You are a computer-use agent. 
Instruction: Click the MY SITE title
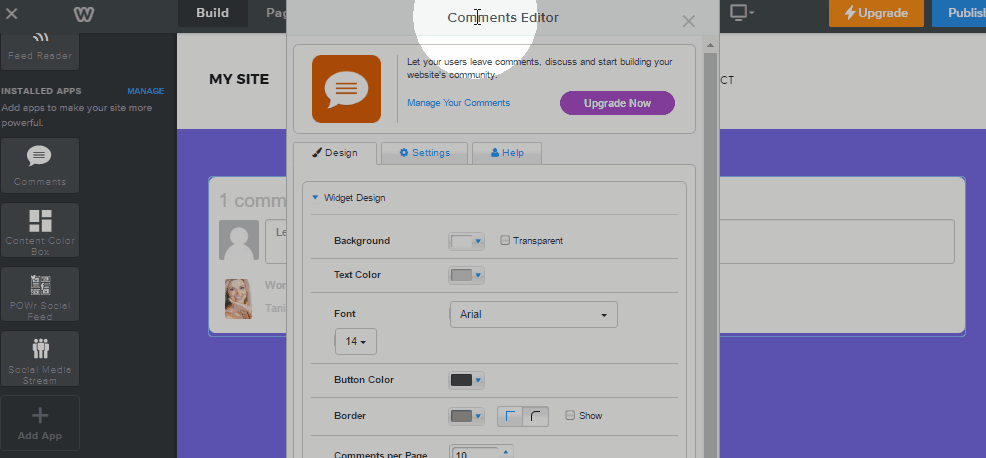pyautogui.click(x=239, y=79)
